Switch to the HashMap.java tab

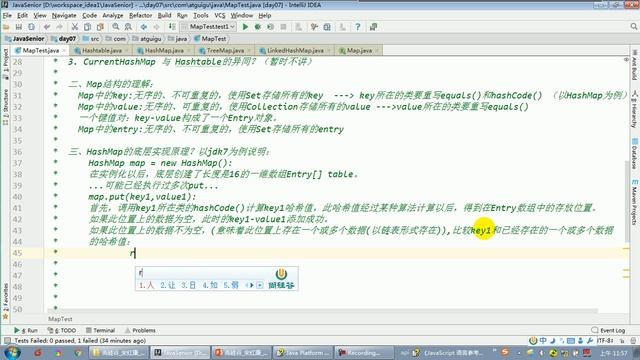click(164, 51)
